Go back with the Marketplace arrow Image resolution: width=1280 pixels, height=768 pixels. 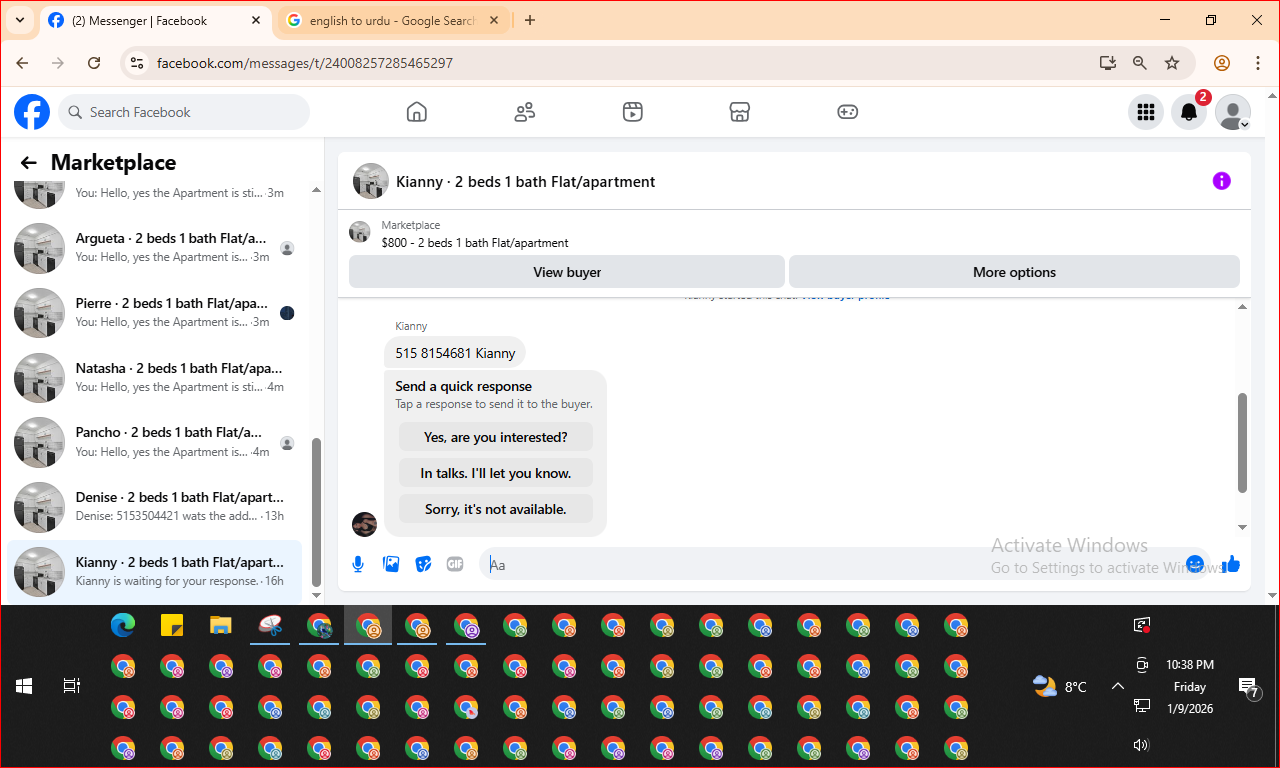[x=28, y=163]
